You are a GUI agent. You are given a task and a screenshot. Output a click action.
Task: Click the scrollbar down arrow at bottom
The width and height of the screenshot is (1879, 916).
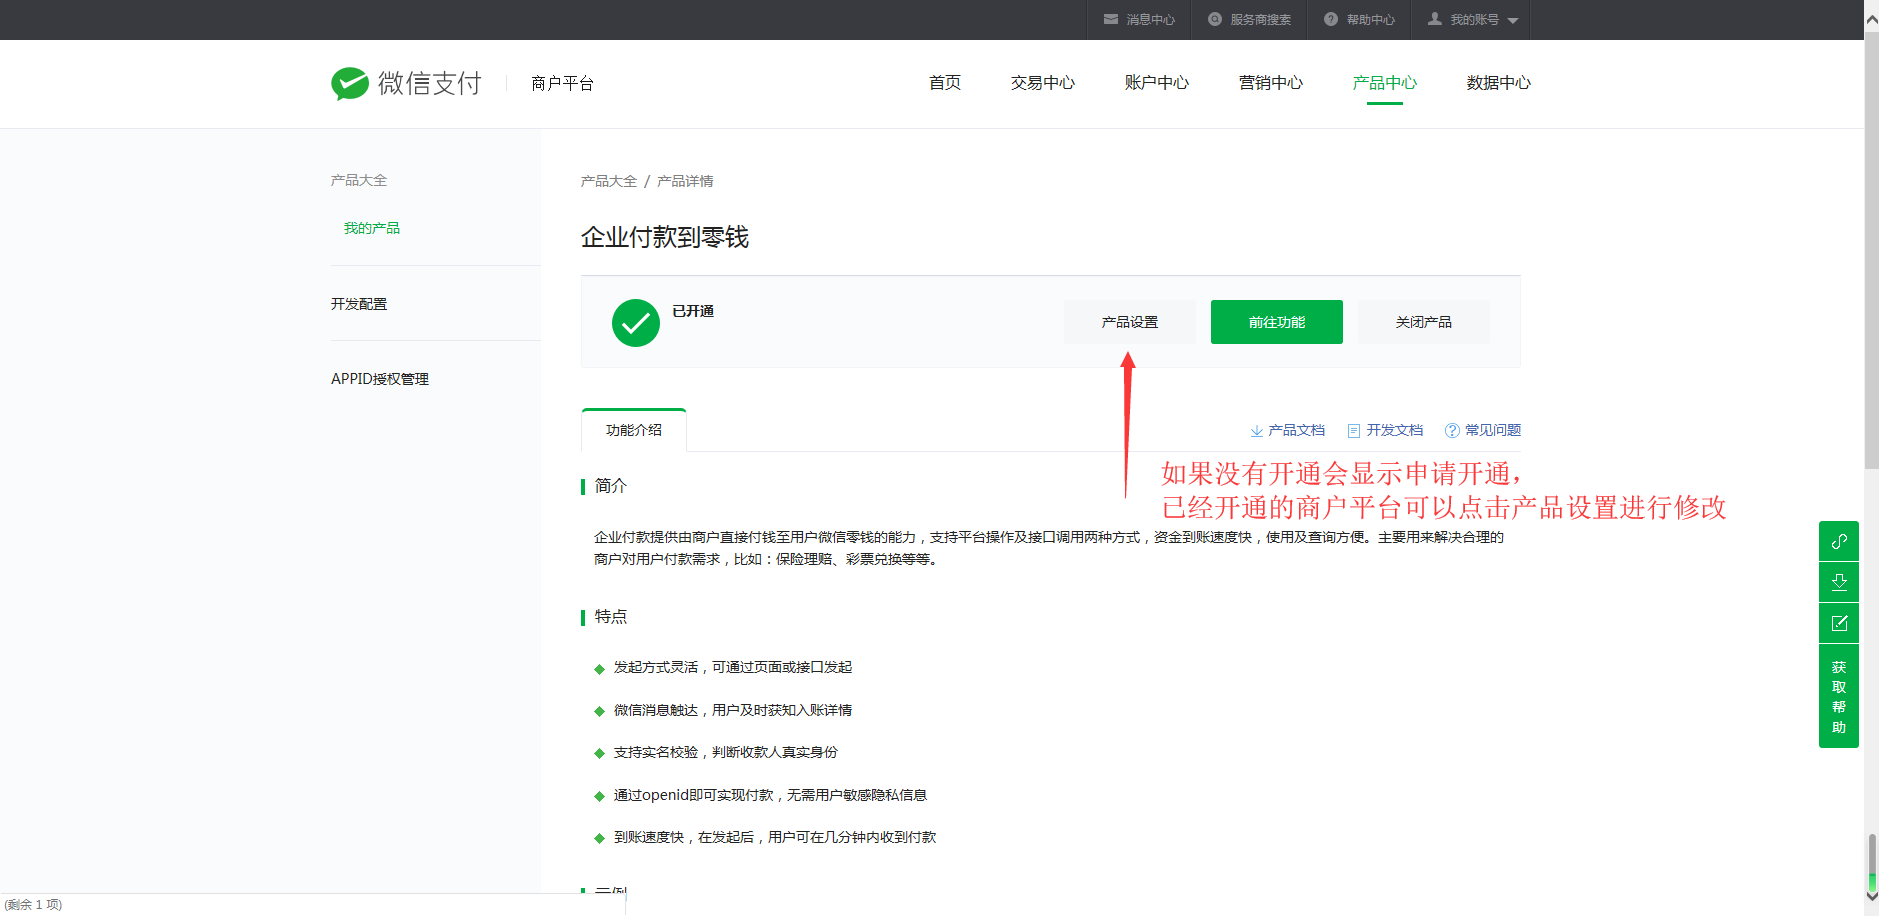coord(1871,896)
